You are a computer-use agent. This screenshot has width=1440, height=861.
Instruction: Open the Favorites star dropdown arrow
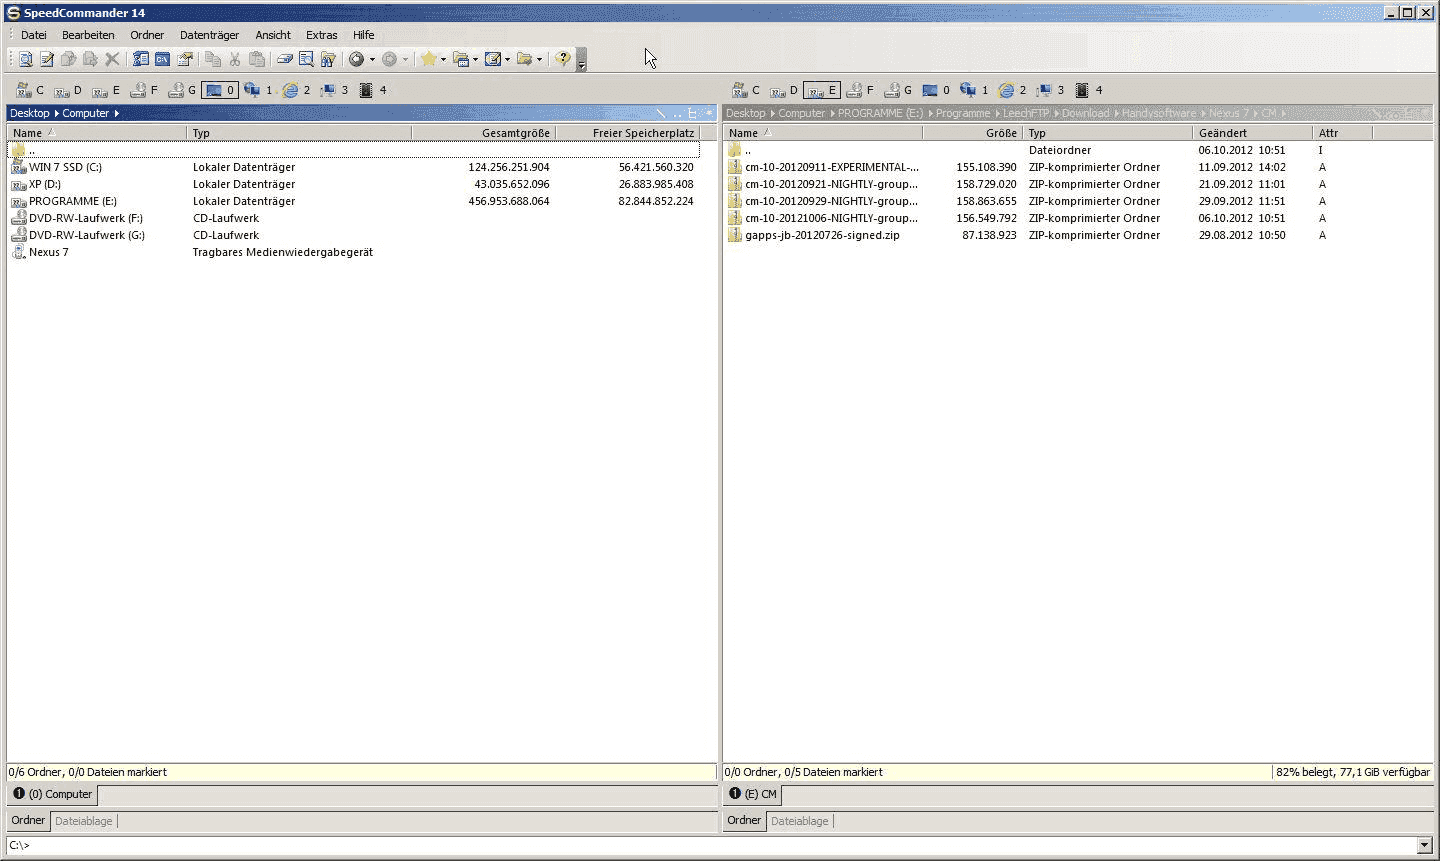(x=443, y=59)
